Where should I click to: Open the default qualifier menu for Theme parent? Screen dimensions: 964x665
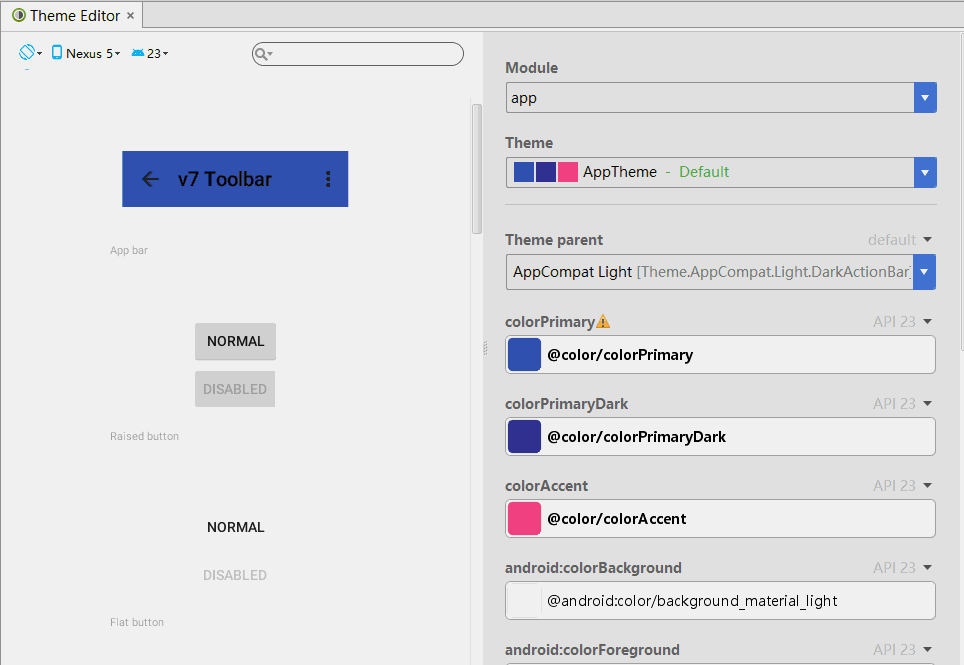coord(900,240)
